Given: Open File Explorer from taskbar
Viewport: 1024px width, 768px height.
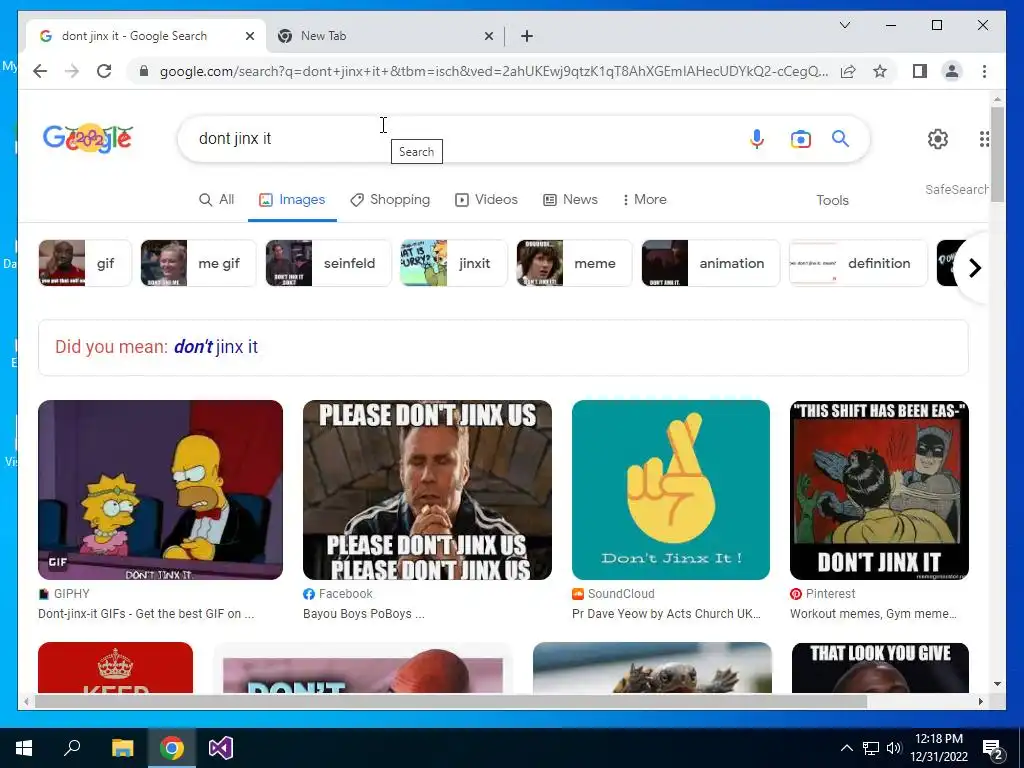Looking at the screenshot, I should tap(122, 748).
